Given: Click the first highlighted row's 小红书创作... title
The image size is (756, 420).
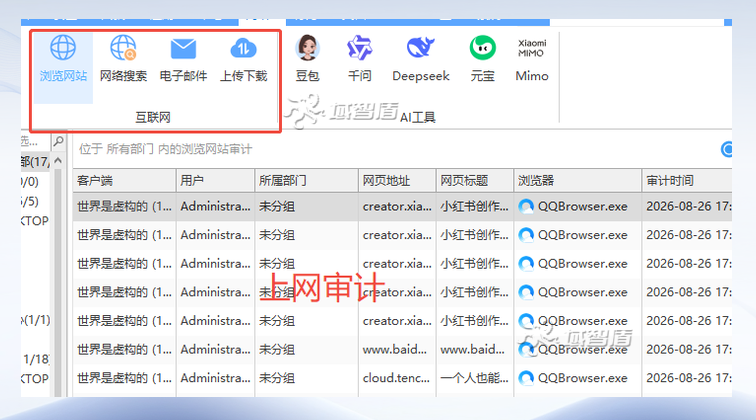Looking at the screenshot, I should pos(474,206).
